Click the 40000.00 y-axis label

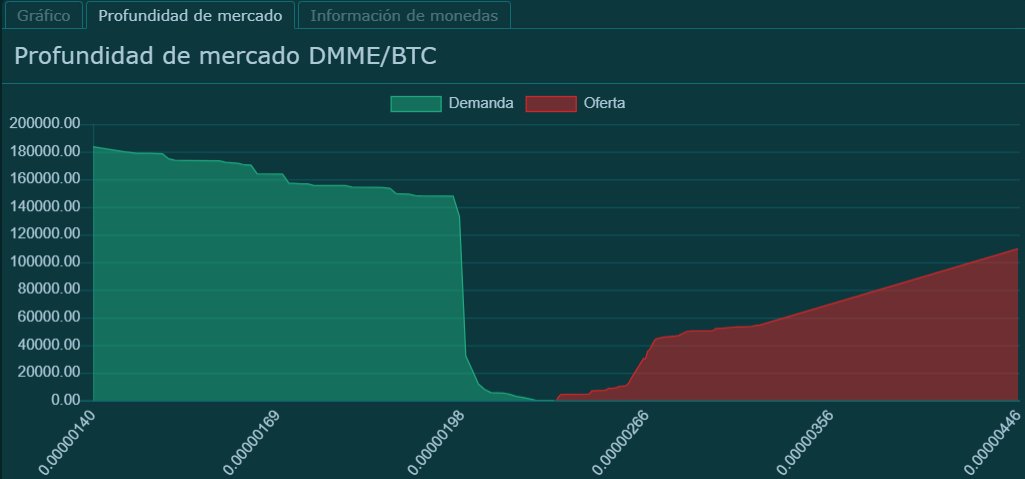(x=48, y=344)
